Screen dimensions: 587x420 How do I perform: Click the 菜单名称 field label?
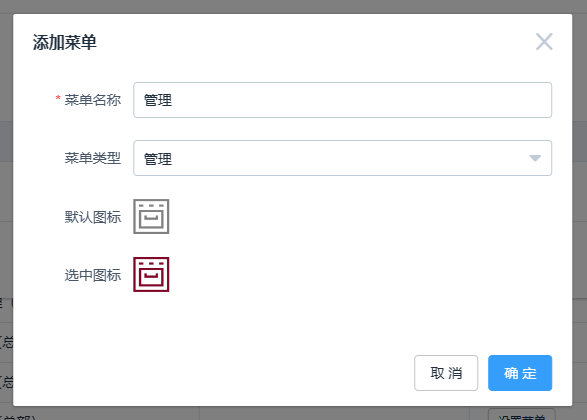pos(93,100)
